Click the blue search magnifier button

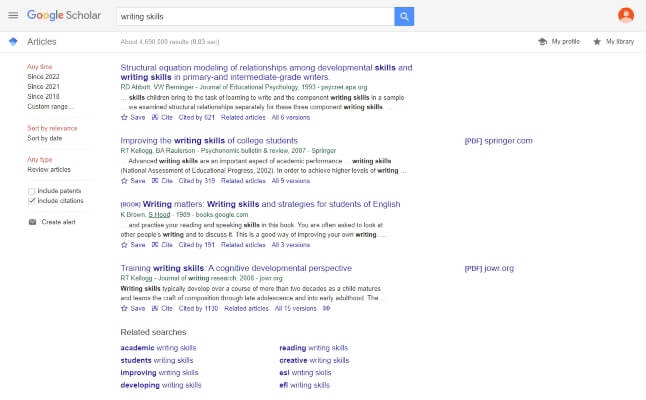pos(404,16)
